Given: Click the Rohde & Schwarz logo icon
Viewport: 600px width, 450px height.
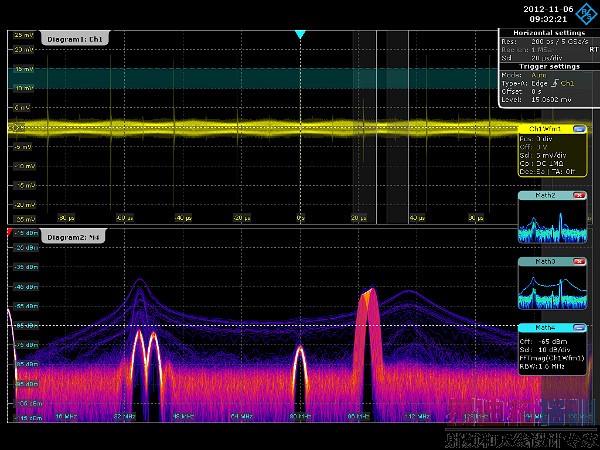Looking at the screenshot, I should point(586,15).
